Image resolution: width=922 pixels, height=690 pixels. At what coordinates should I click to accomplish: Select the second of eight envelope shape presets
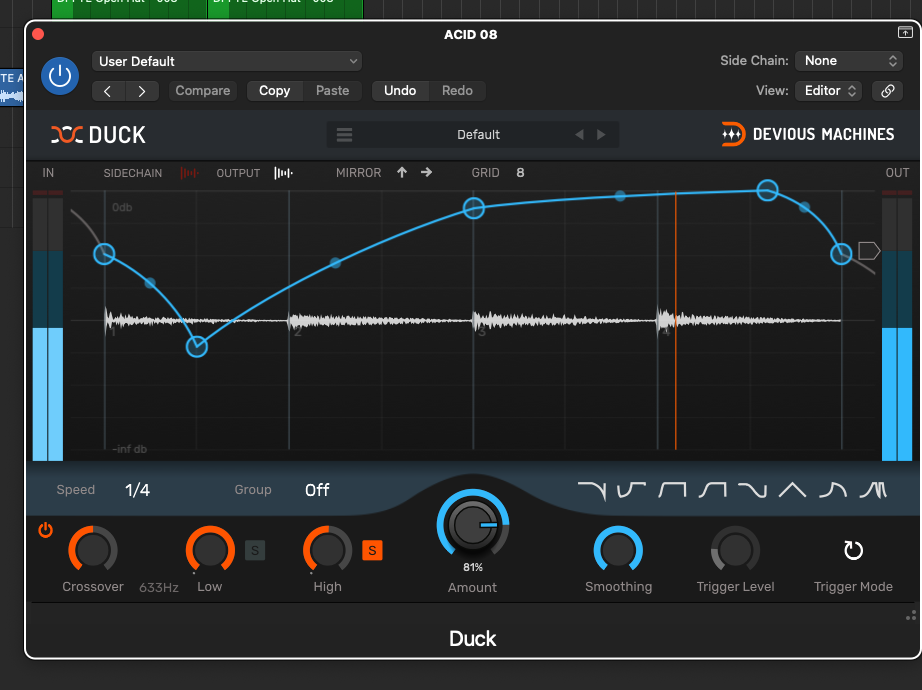pos(632,490)
